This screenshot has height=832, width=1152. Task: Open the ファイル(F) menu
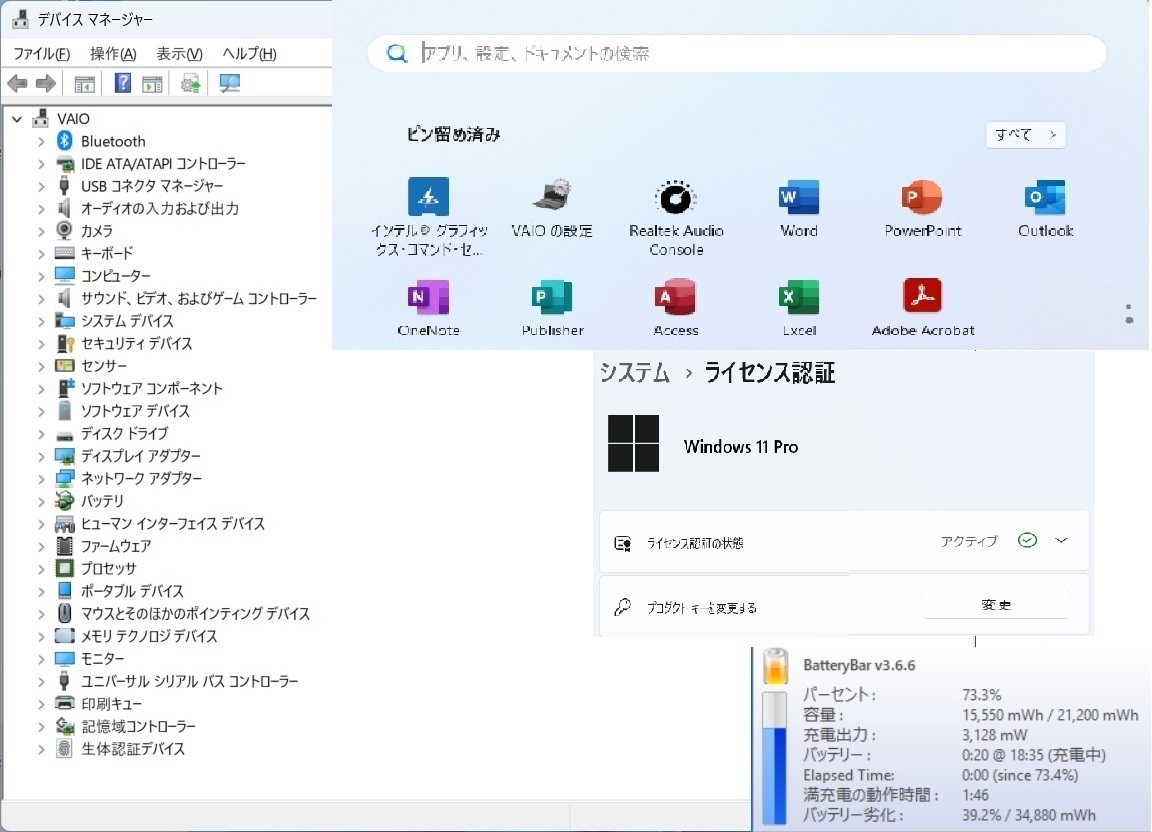point(42,54)
